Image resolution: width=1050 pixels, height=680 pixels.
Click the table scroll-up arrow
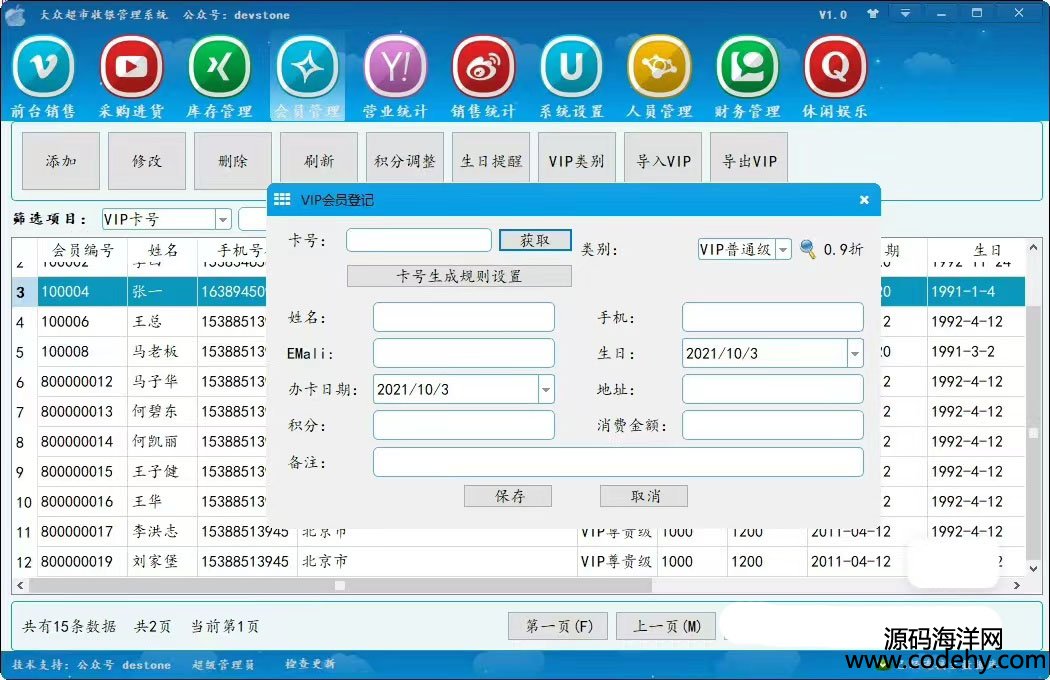(x=1033, y=247)
